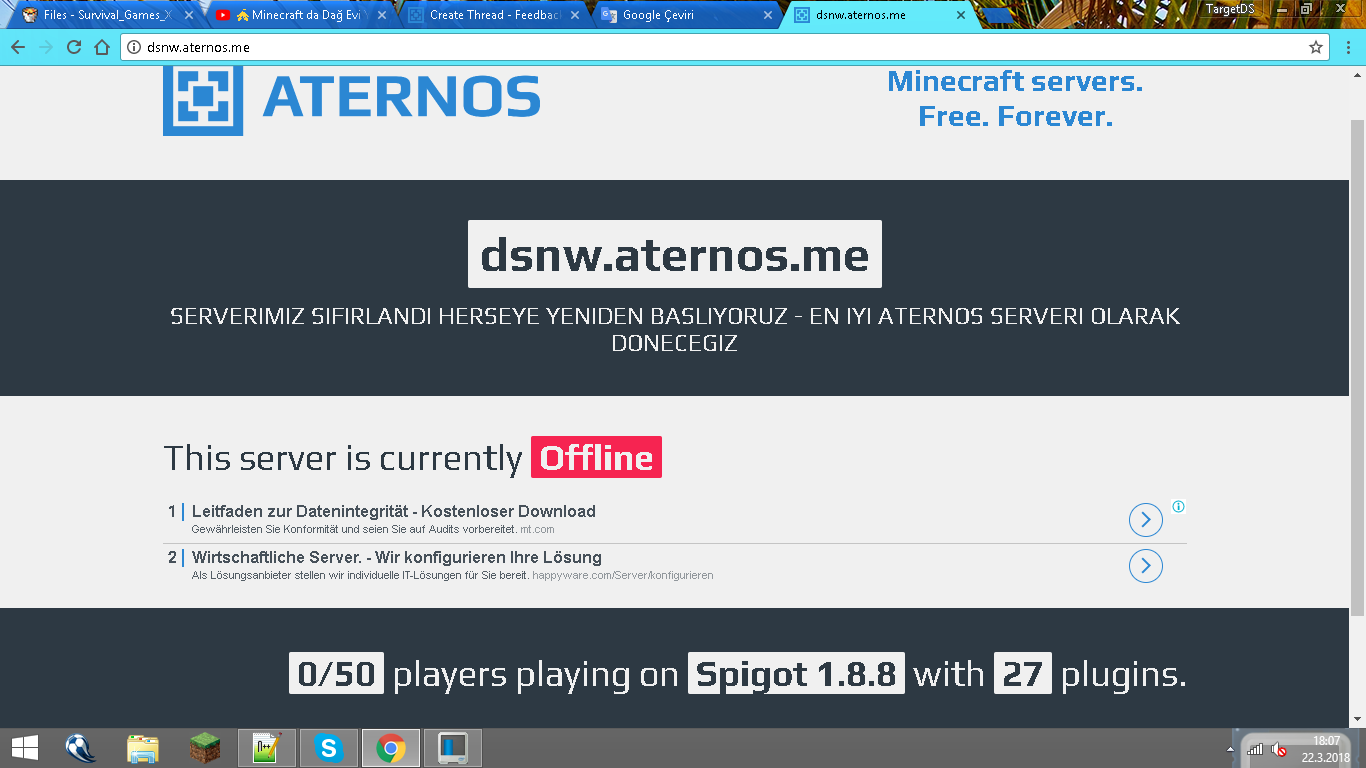Open the muted volume tray icon
Image resolution: width=1366 pixels, height=768 pixels.
(x=1278, y=749)
